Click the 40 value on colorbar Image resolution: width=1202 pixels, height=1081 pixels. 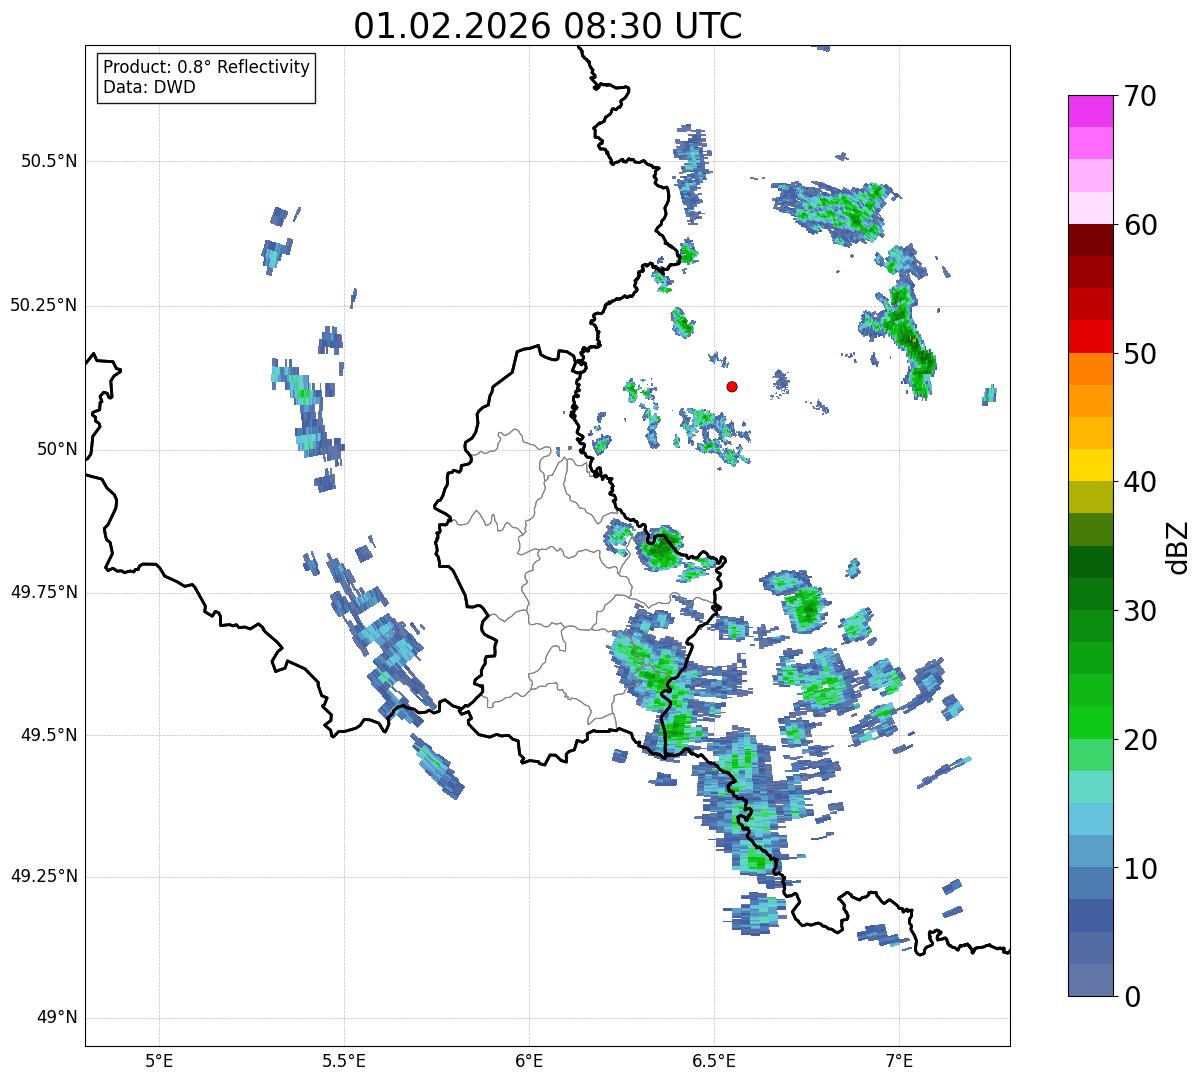(1141, 482)
